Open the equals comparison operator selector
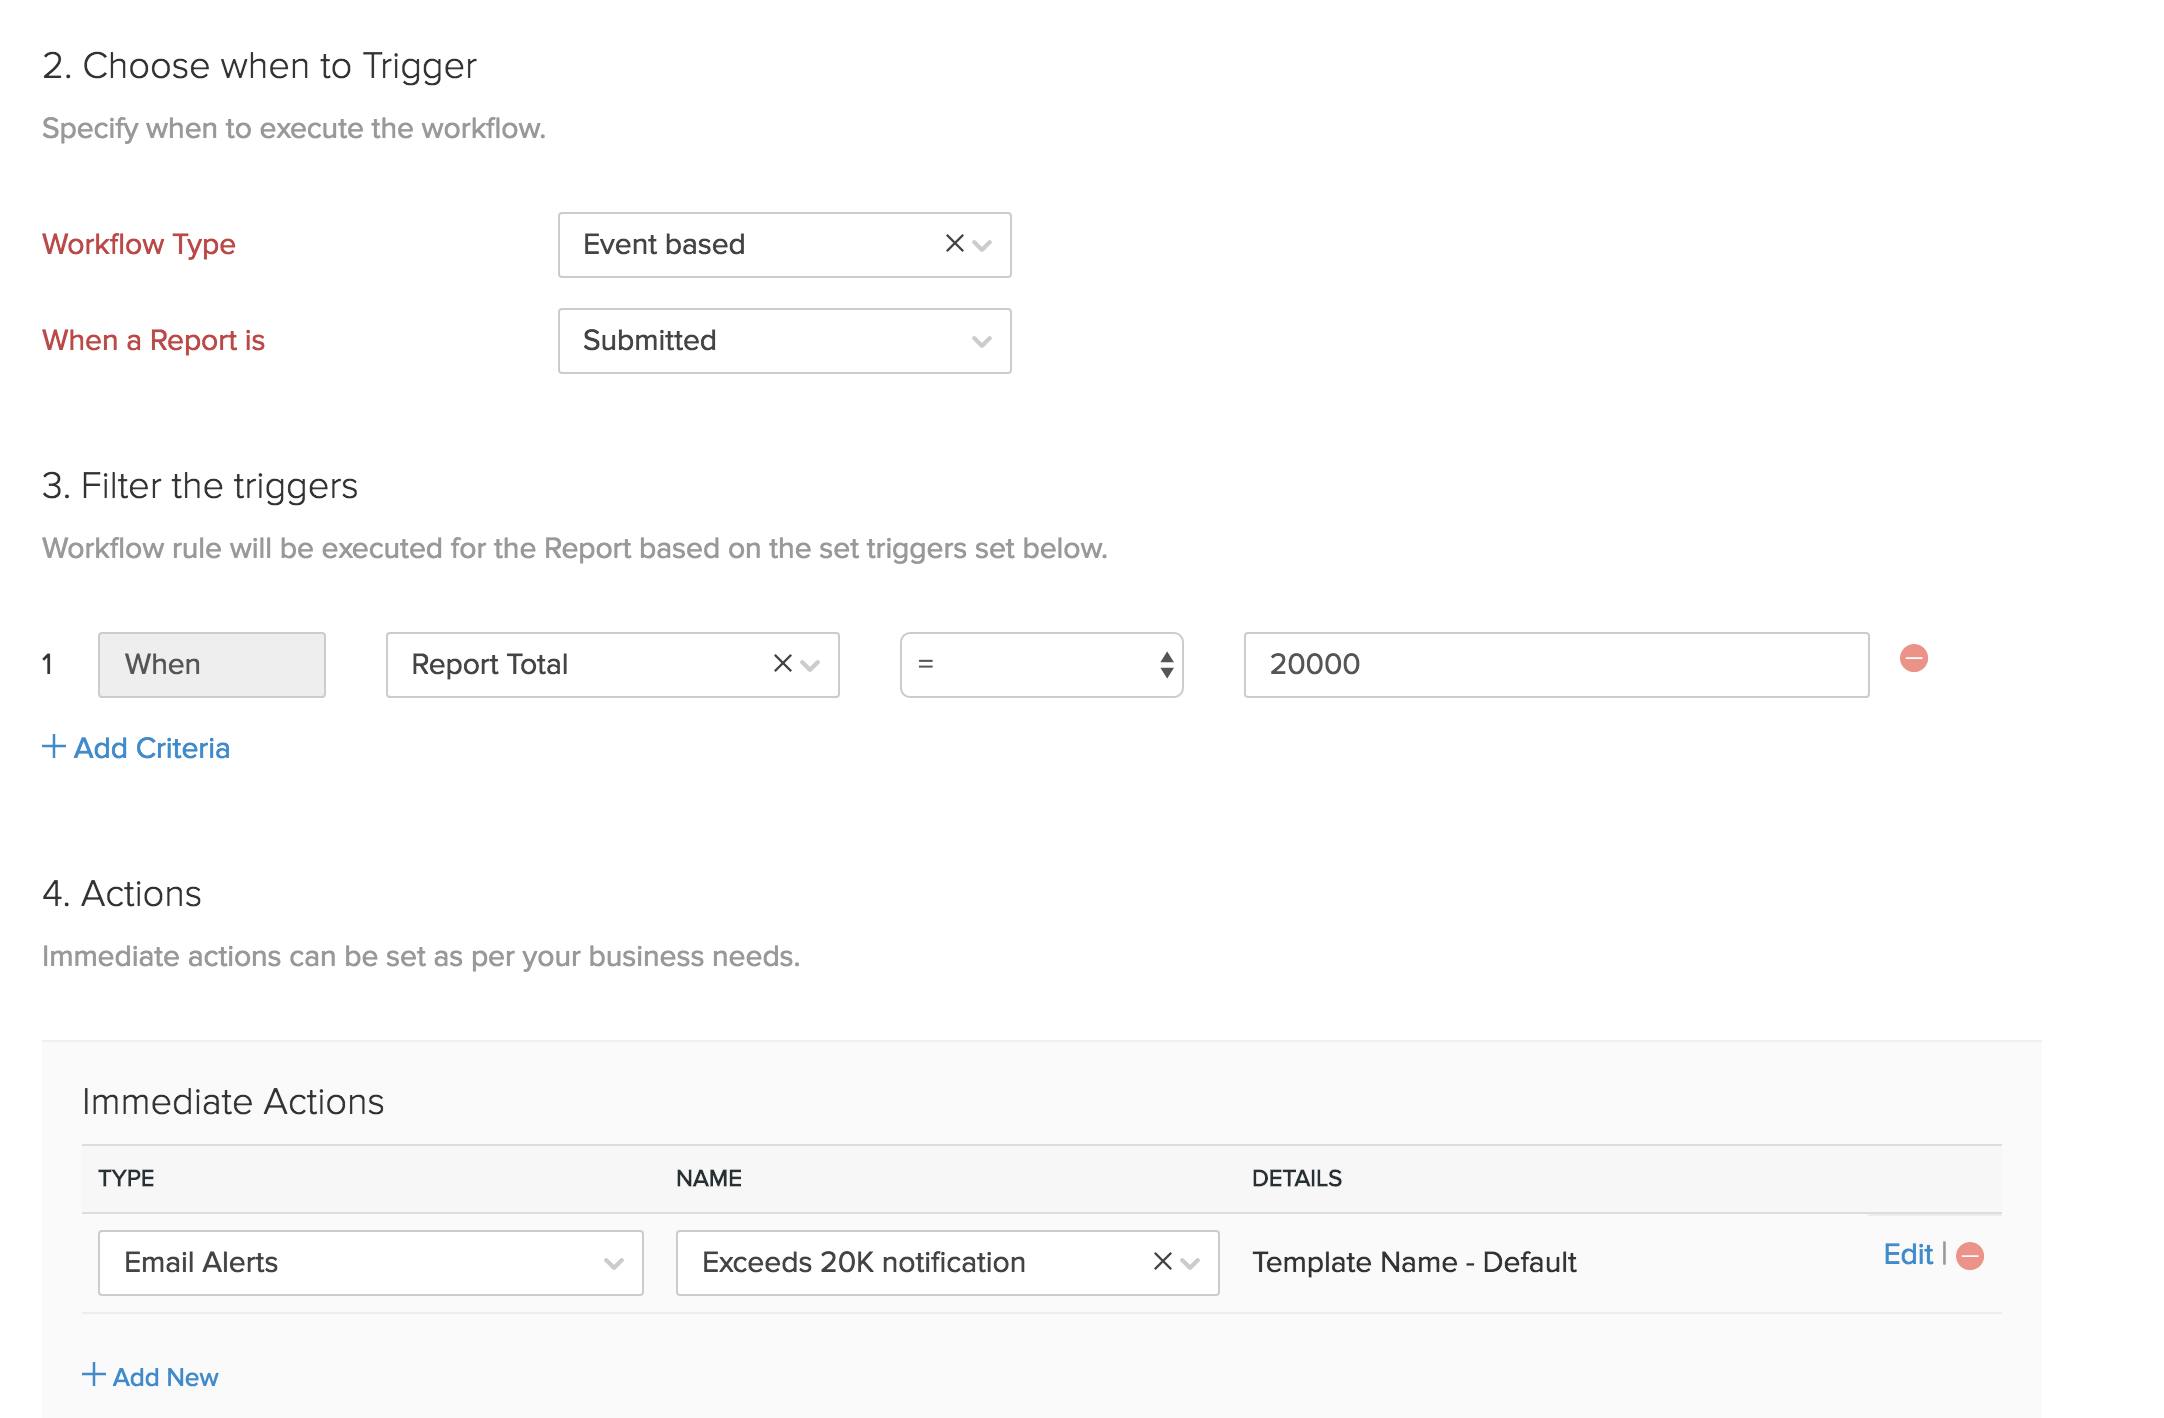This screenshot has height=1418, width=2164. pyautogui.click(x=1041, y=665)
